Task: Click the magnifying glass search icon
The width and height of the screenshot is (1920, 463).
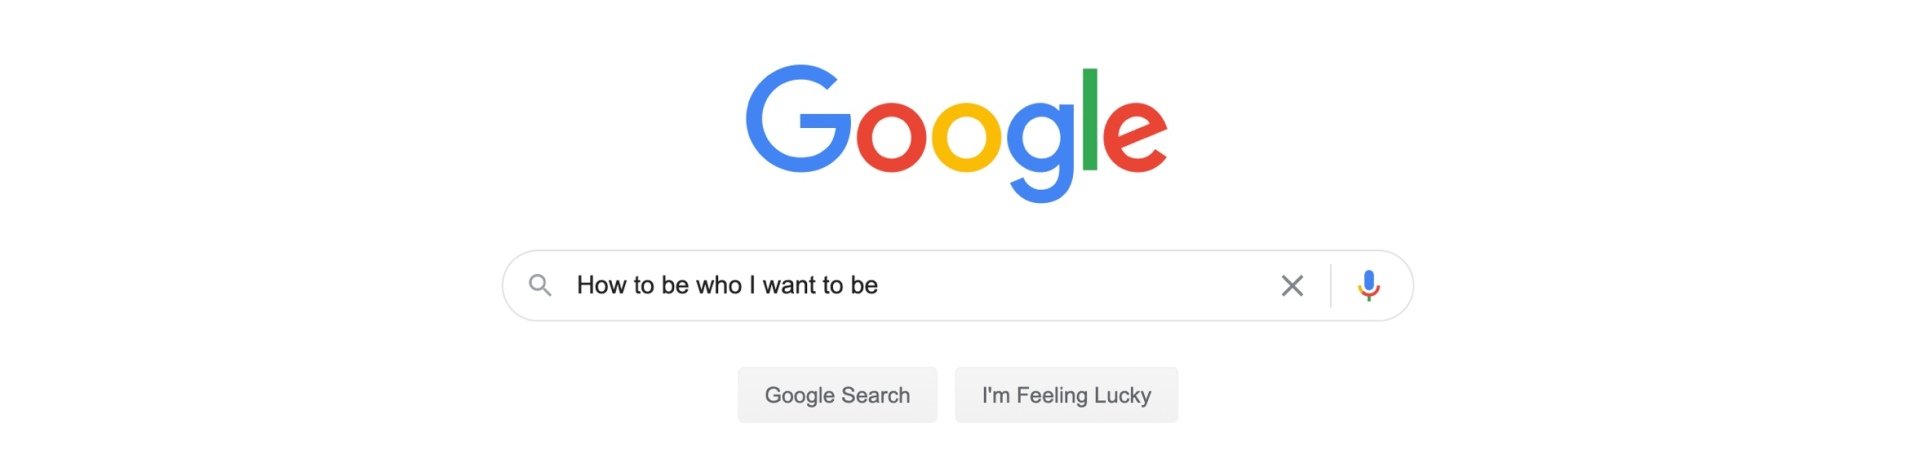Action: [x=540, y=286]
